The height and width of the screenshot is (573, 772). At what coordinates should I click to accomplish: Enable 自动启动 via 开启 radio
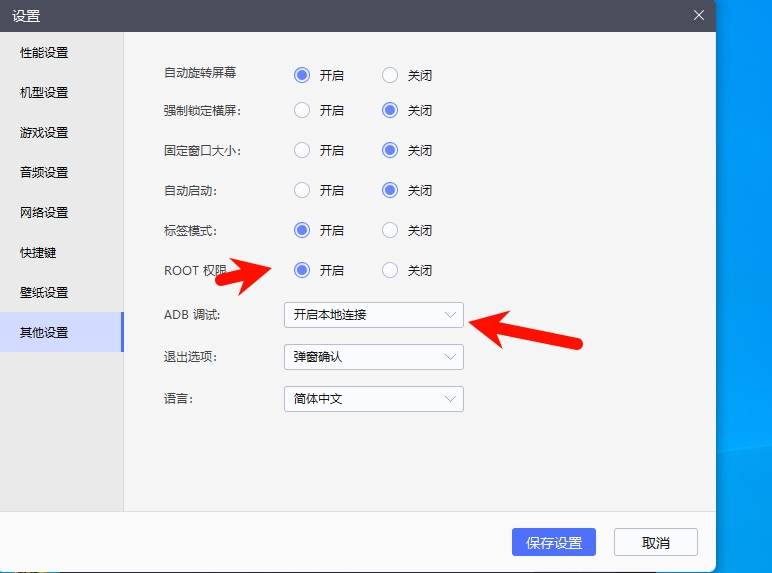pos(302,190)
